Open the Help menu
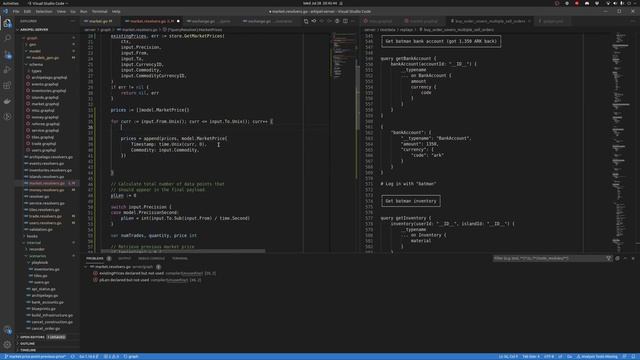 pyautogui.click(x=116, y=11)
